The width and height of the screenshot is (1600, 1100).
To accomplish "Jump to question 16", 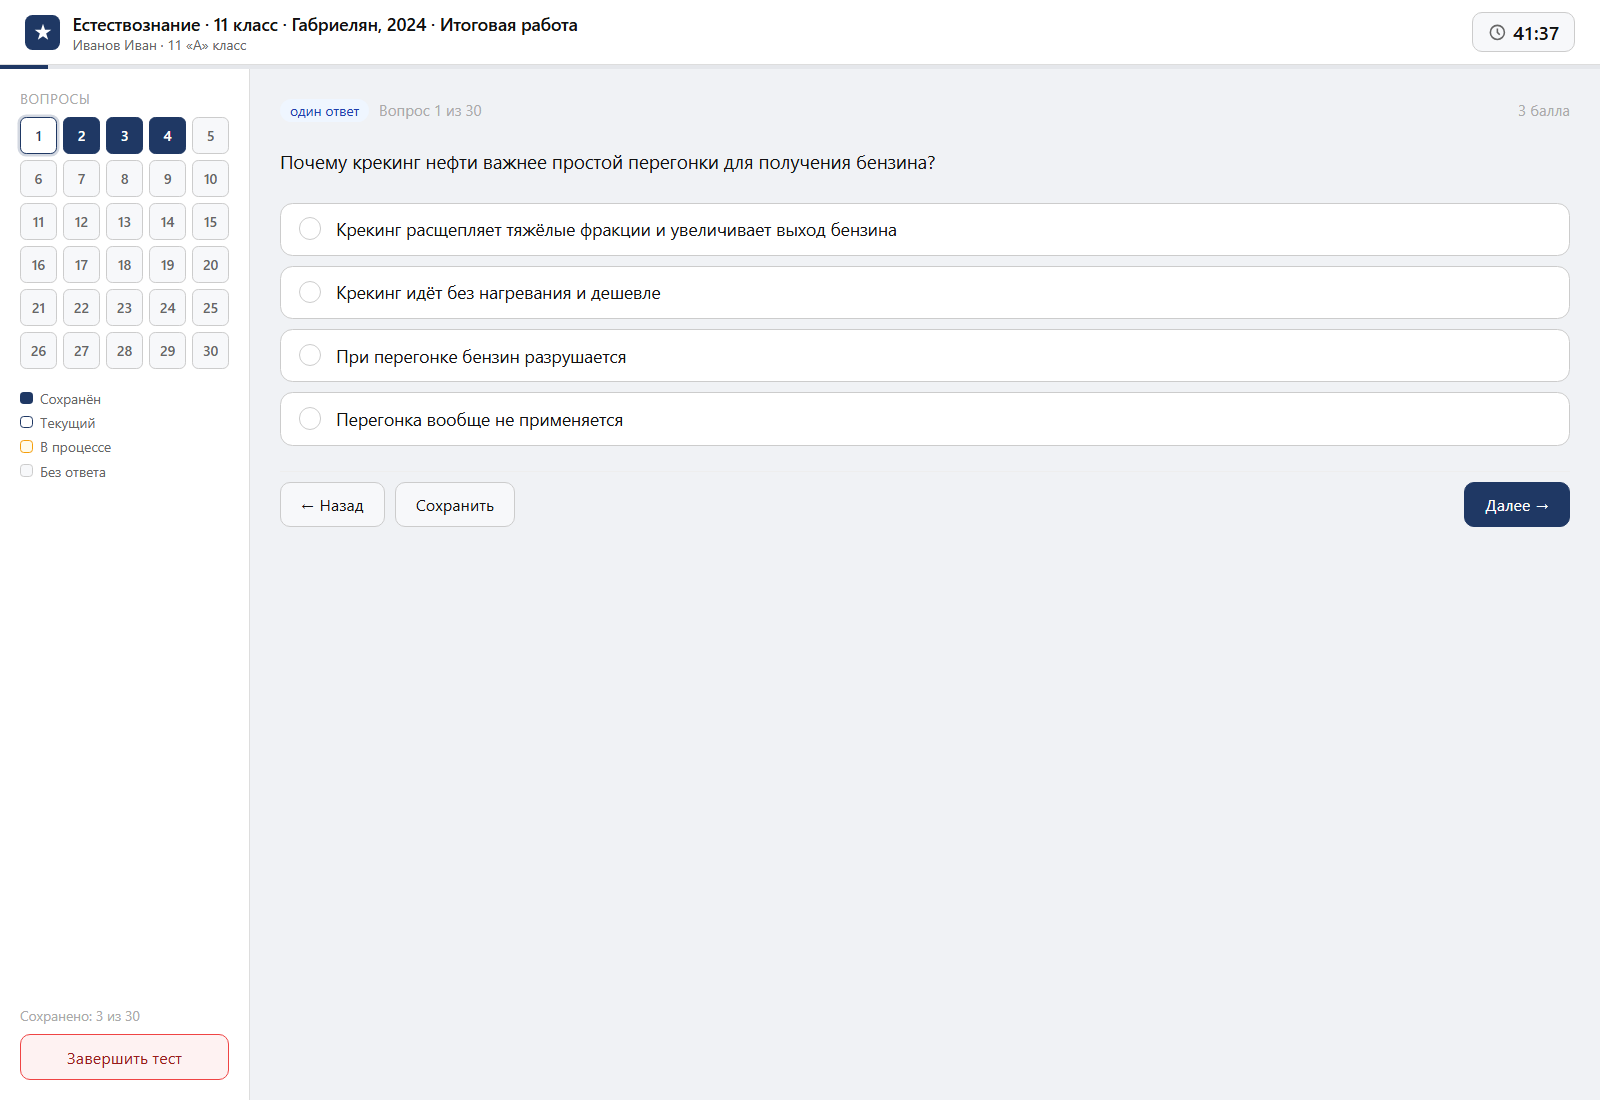I will tap(38, 265).
